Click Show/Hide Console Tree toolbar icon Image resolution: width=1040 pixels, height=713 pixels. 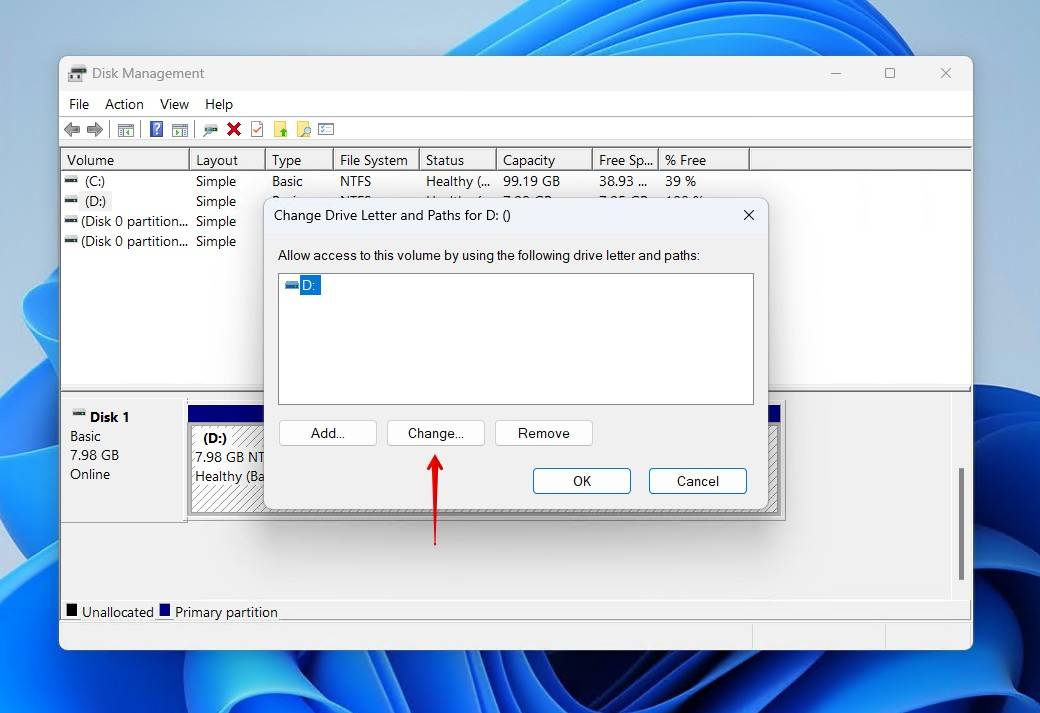pos(125,130)
